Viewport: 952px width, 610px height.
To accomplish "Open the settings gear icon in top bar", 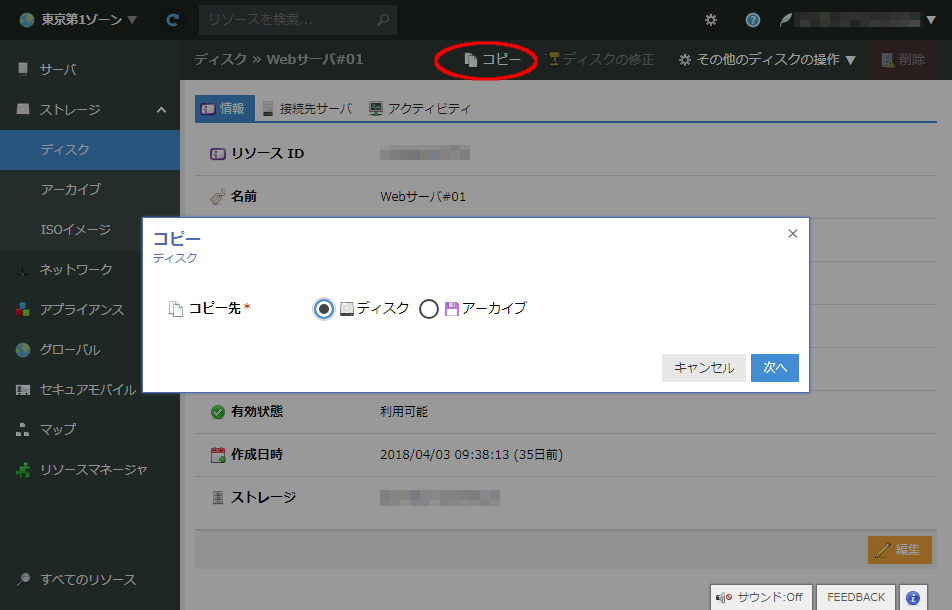I will [x=711, y=19].
